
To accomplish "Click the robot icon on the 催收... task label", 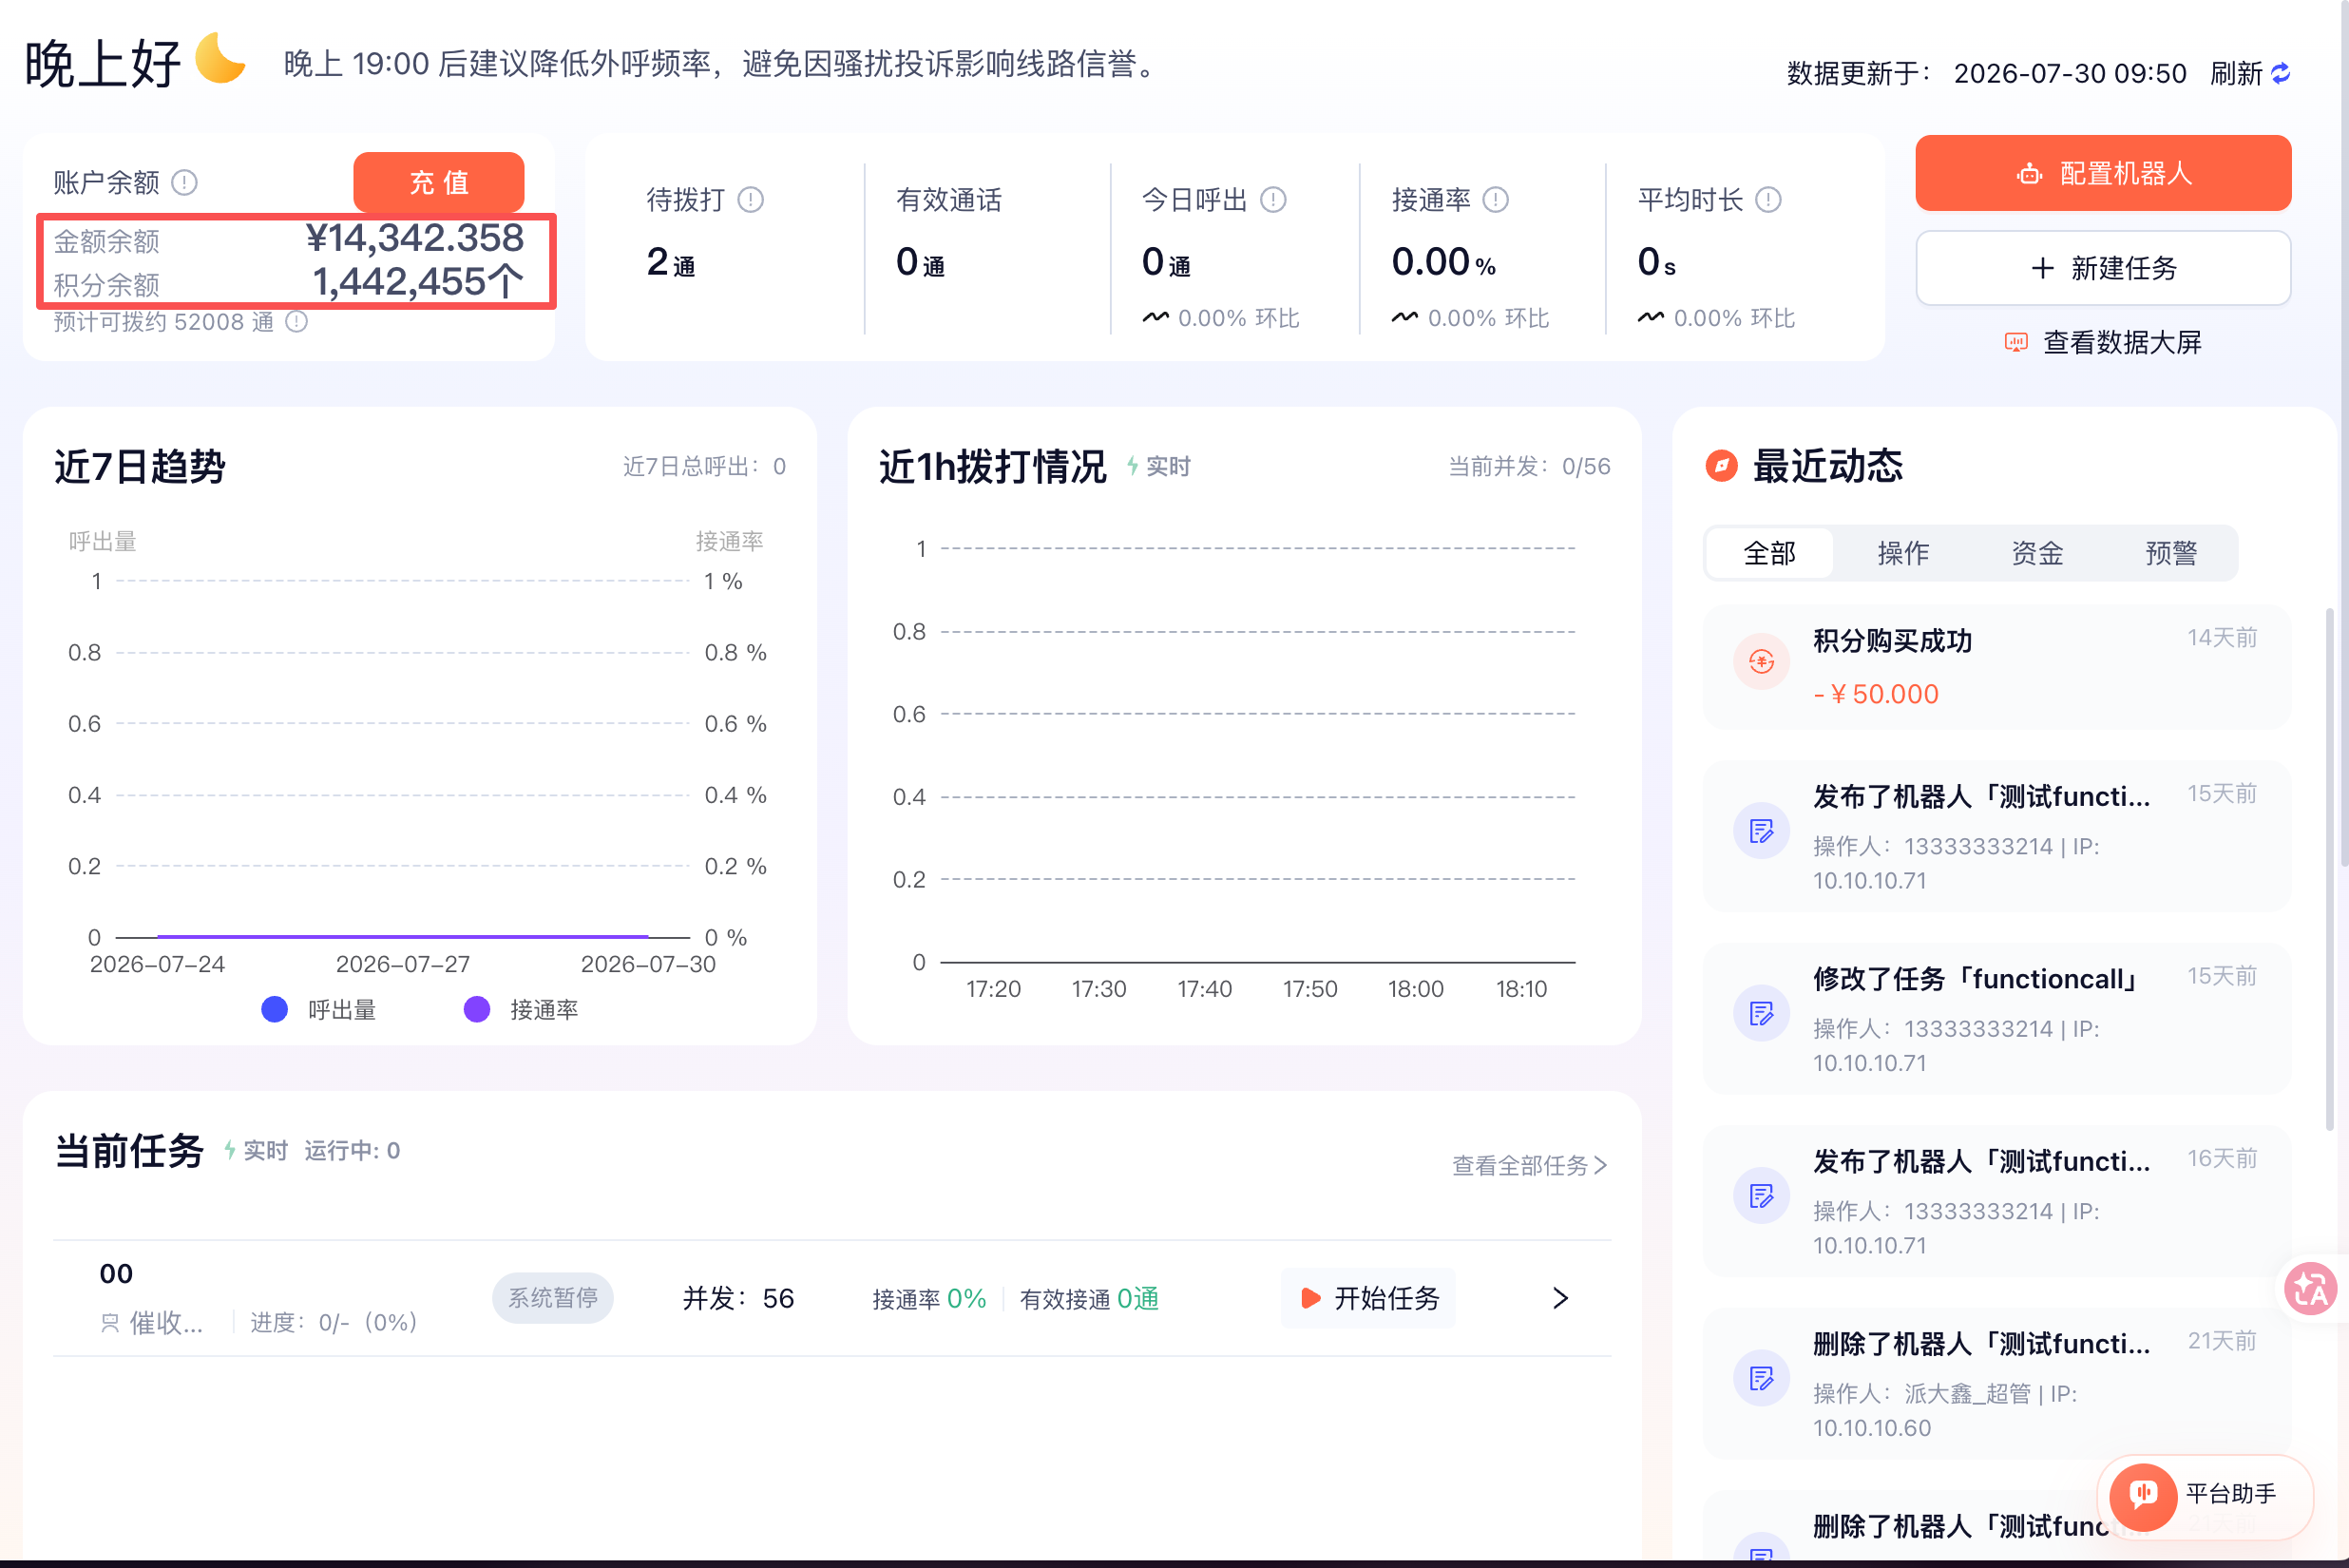I will tap(110, 1323).
